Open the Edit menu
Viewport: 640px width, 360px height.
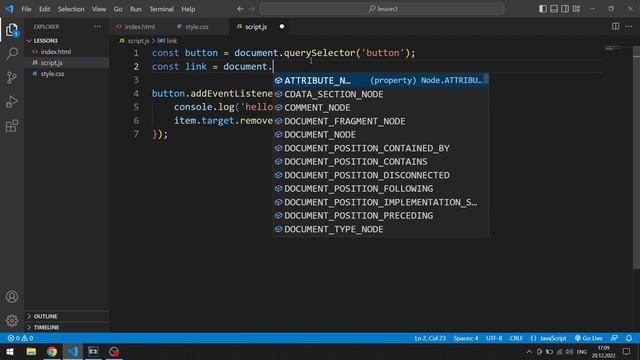pos(44,9)
